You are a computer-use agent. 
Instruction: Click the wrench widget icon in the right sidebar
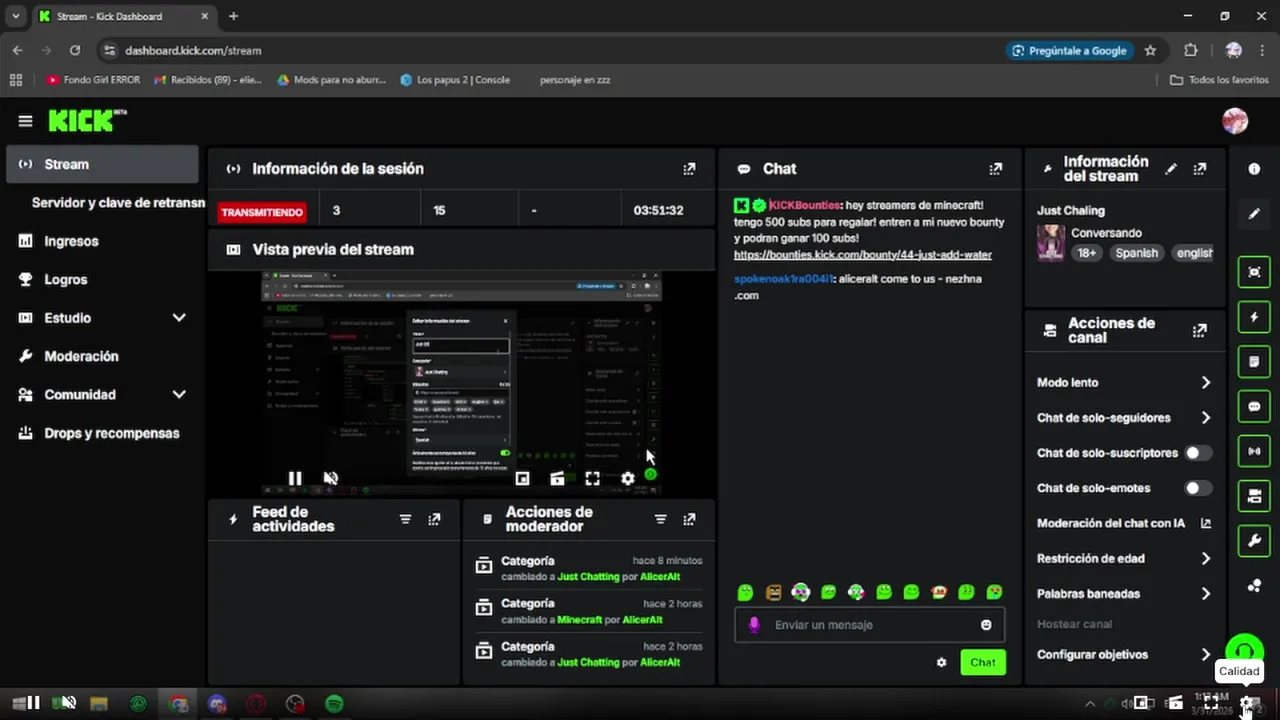point(1254,541)
